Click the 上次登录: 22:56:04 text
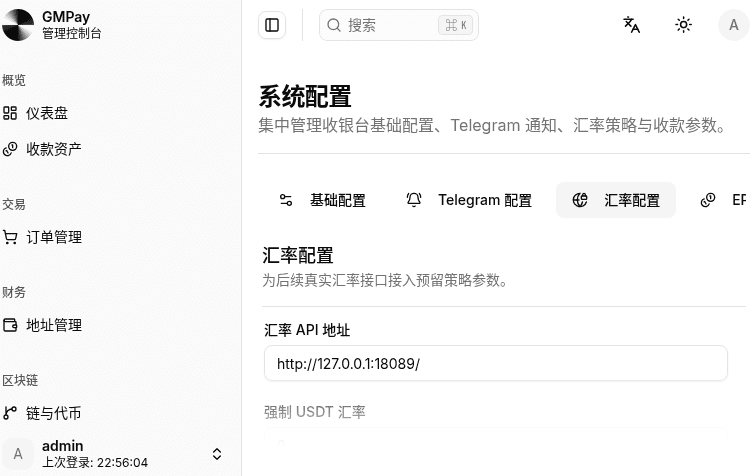756x476 pixels. 95,462
